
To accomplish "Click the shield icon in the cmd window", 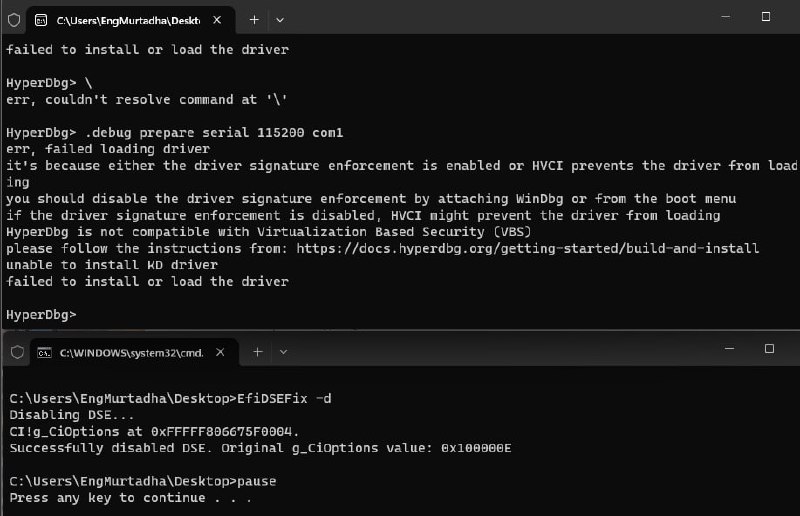I will [x=17, y=352].
